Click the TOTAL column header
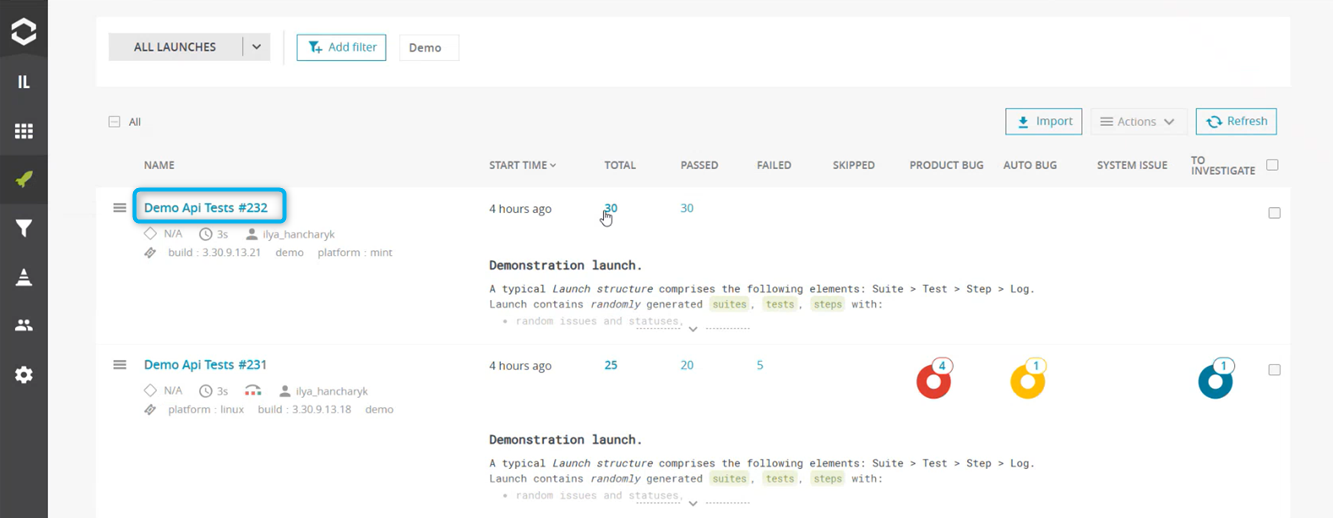 point(620,165)
